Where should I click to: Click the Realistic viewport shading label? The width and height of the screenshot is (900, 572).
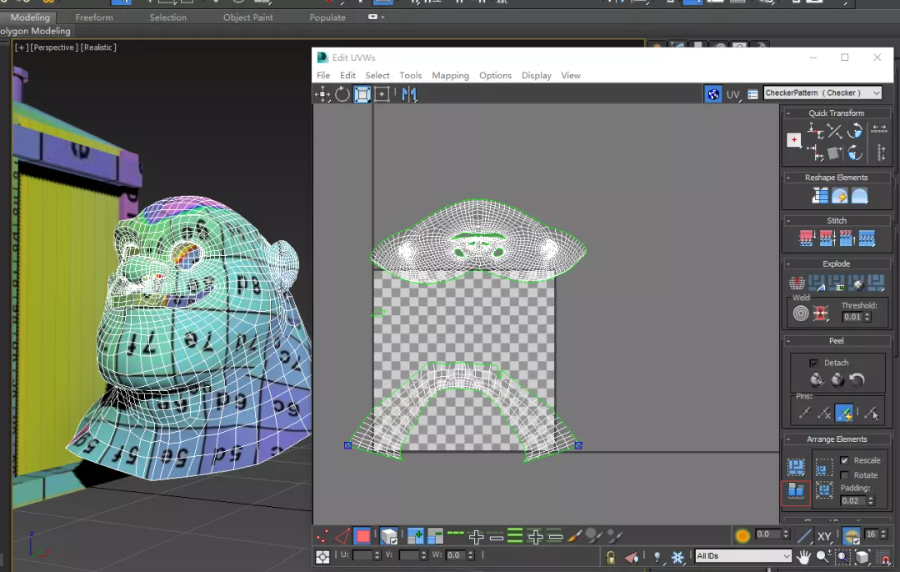point(98,47)
